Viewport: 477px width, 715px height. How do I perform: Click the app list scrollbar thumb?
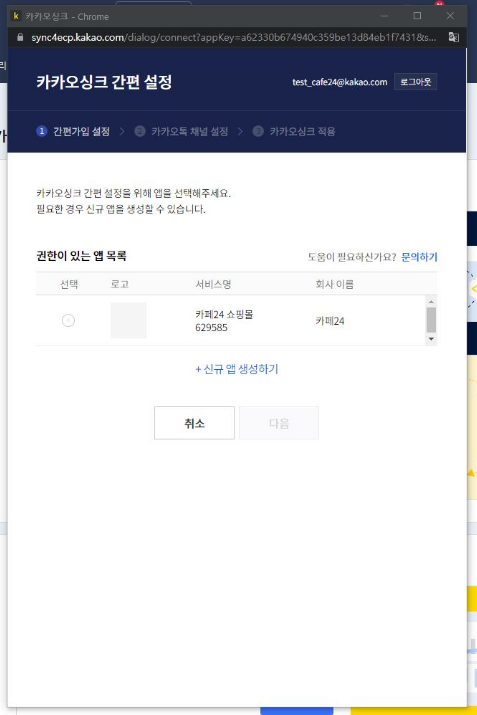(x=431, y=320)
